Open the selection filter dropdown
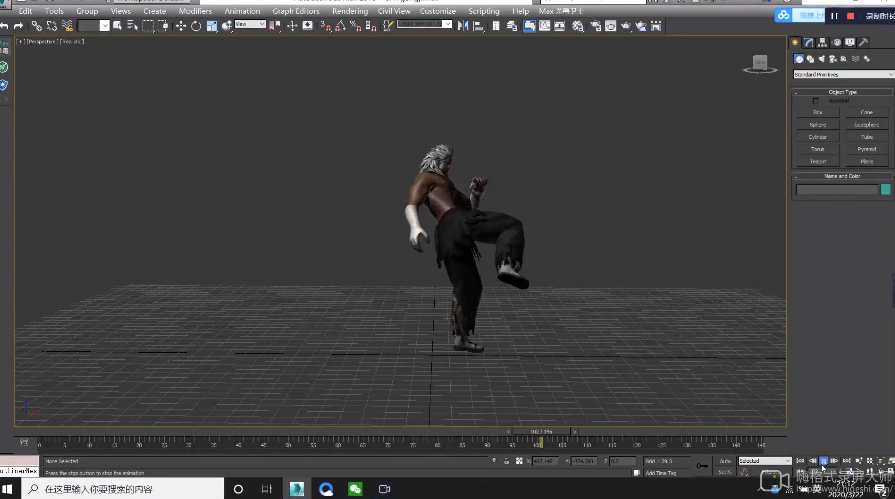The image size is (895, 499). tap(94, 26)
